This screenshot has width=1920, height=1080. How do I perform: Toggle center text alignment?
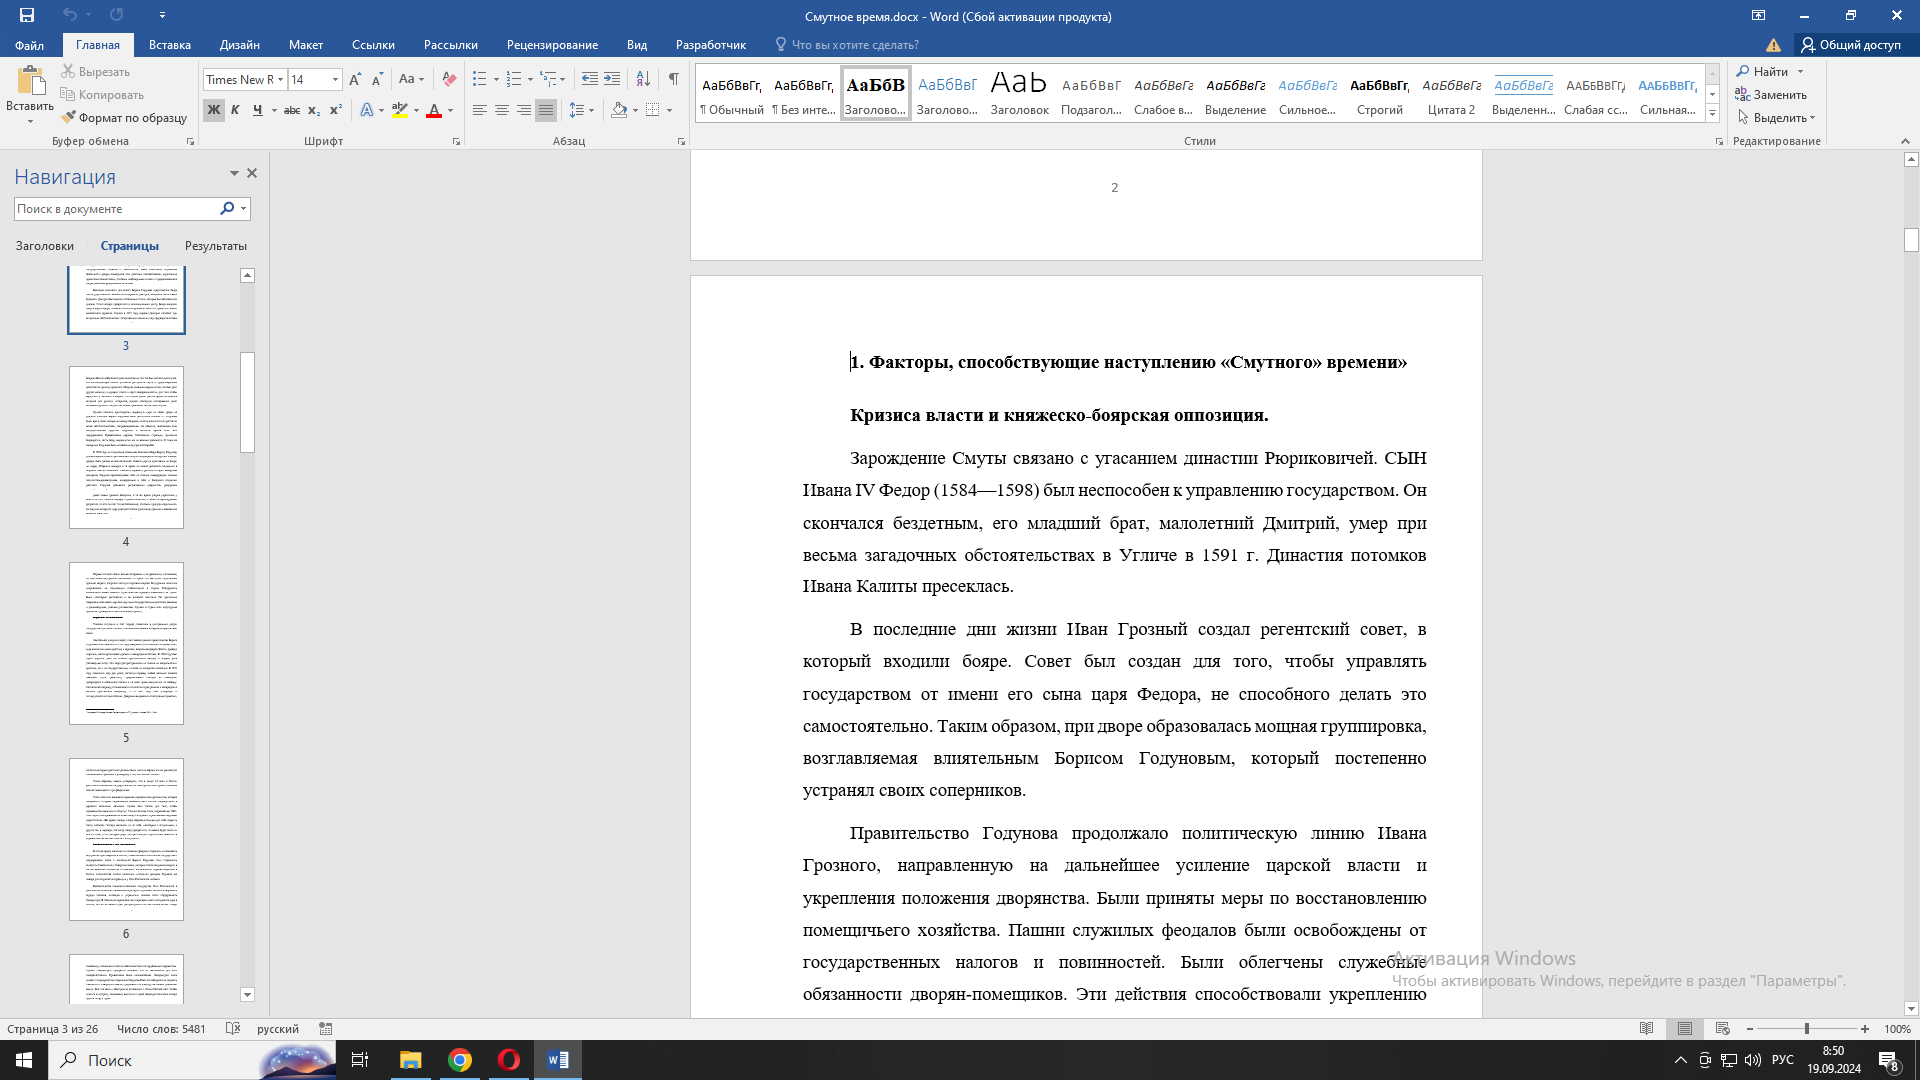coord(501,110)
